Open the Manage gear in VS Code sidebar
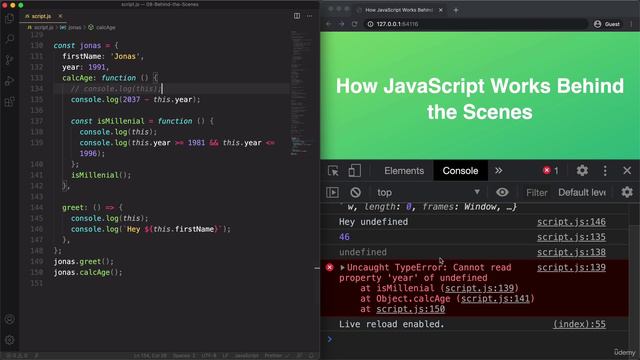Screen dimensions: 640x360 pyautogui.click(x=9, y=340)
